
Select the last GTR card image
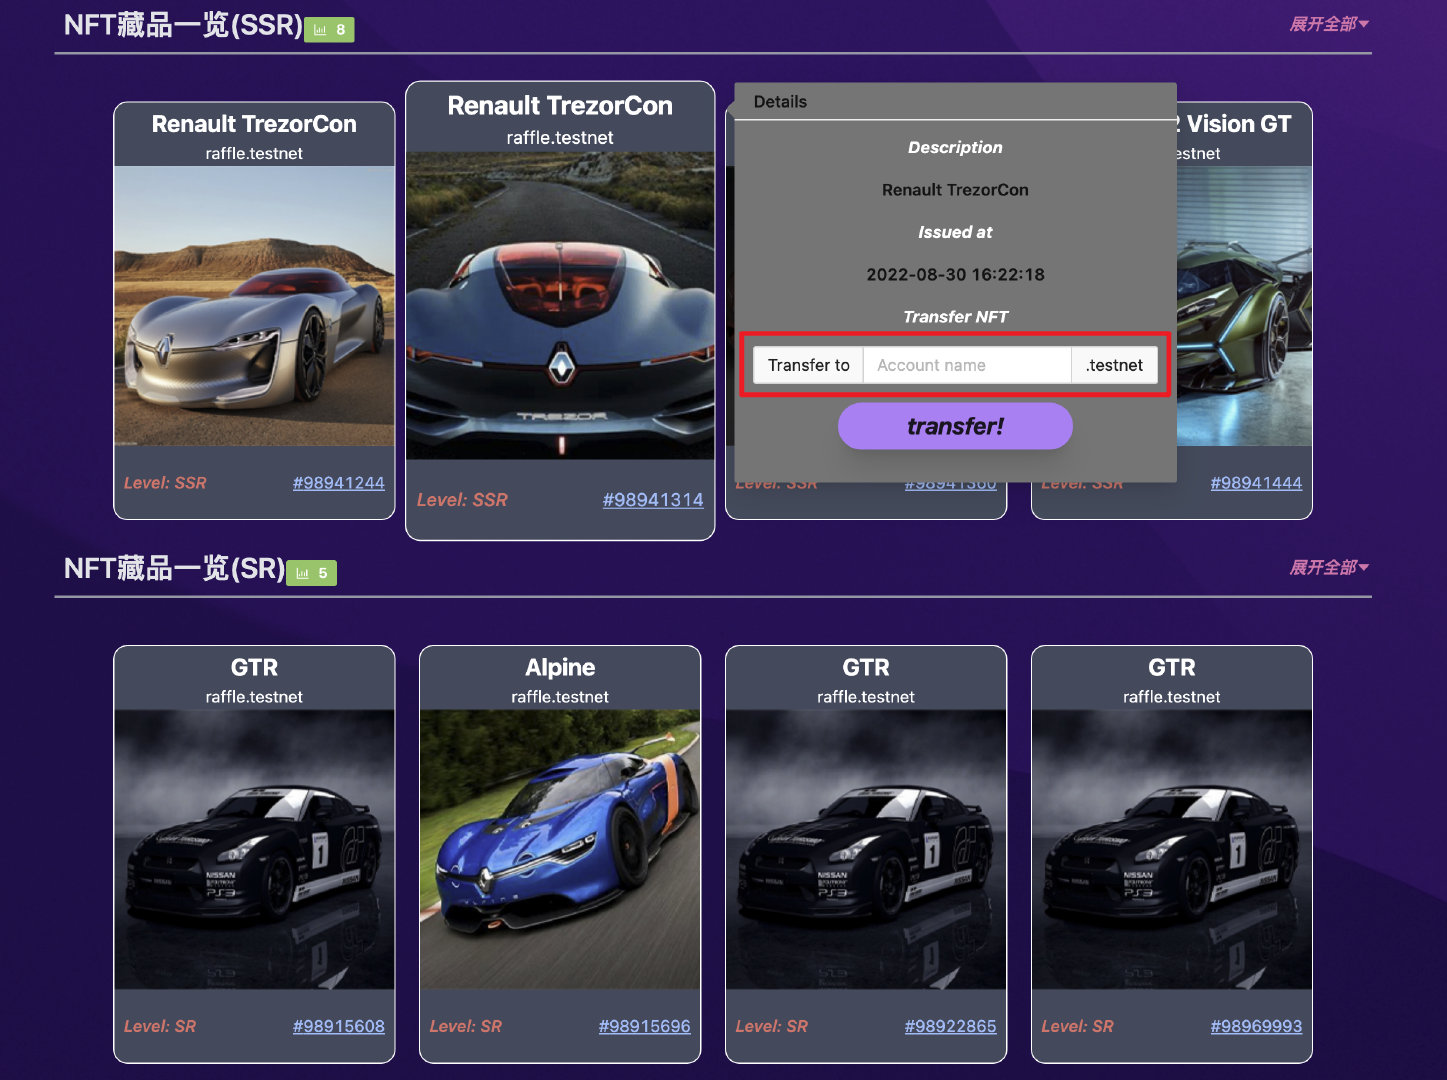(x=1172, y=850)
